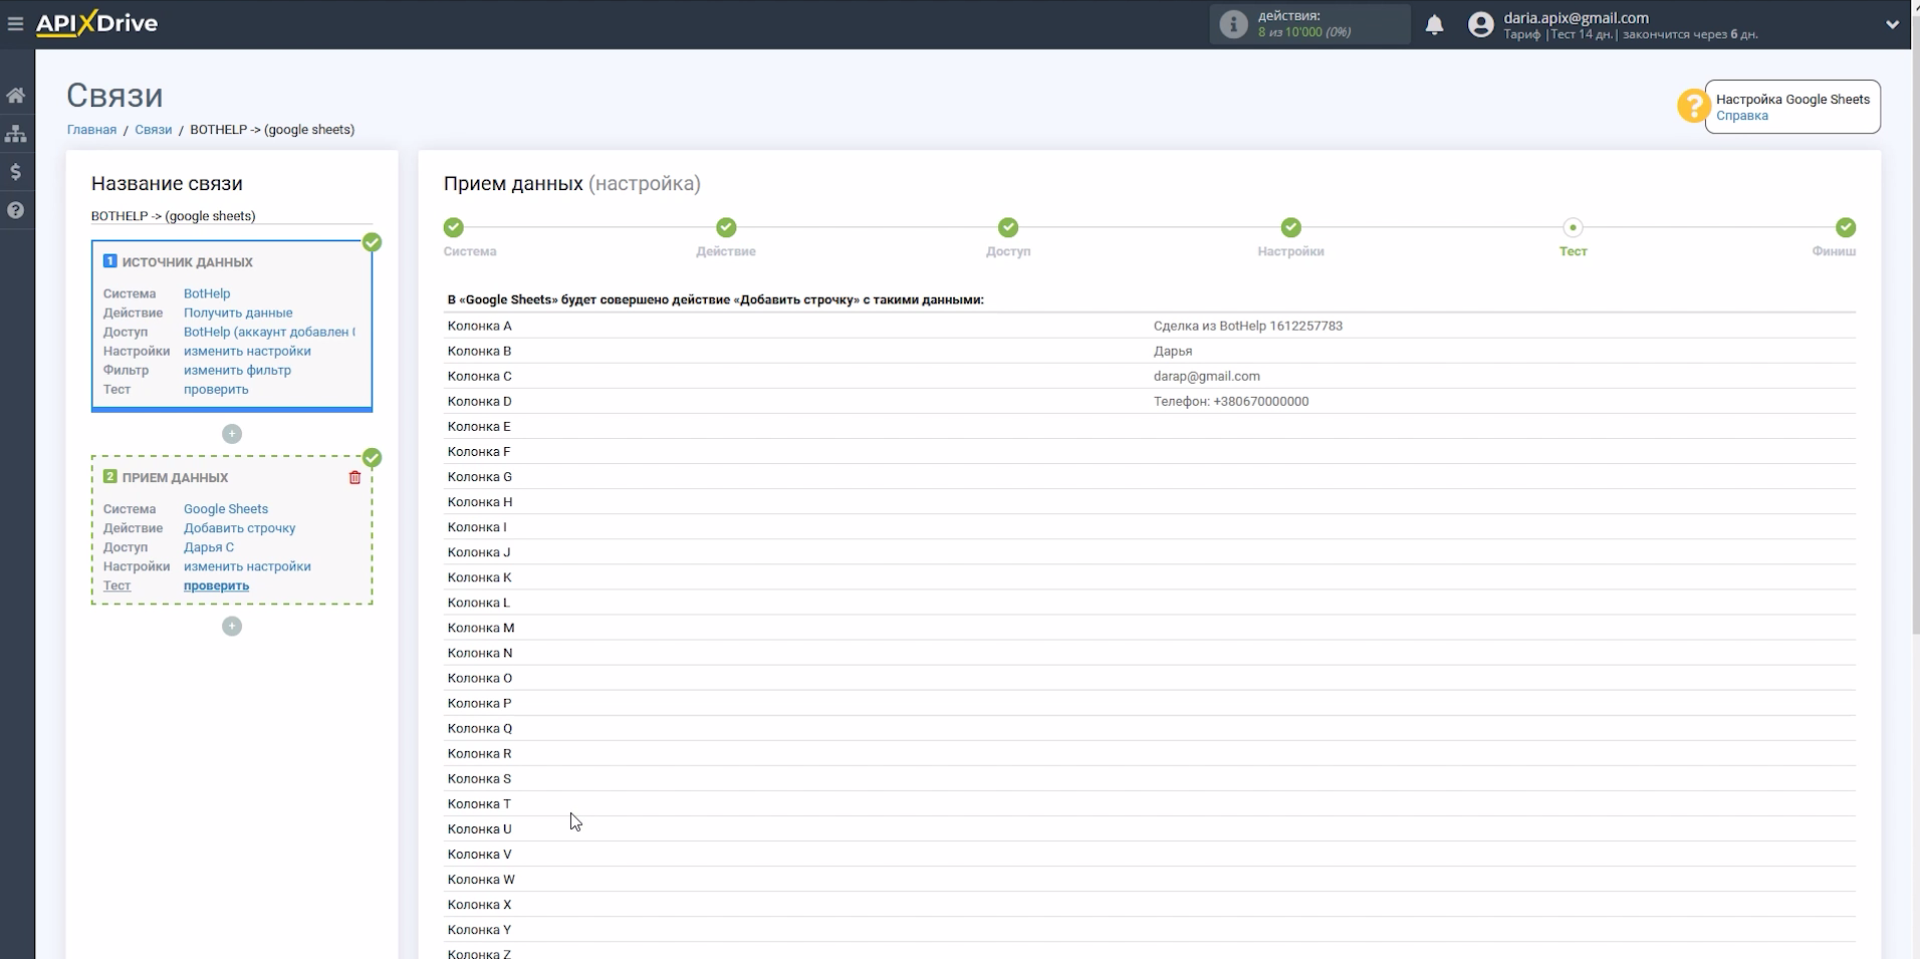Click изменить настройки in receiving block
The height and width of the screenshot is (959, 1920).
[247, 566]
